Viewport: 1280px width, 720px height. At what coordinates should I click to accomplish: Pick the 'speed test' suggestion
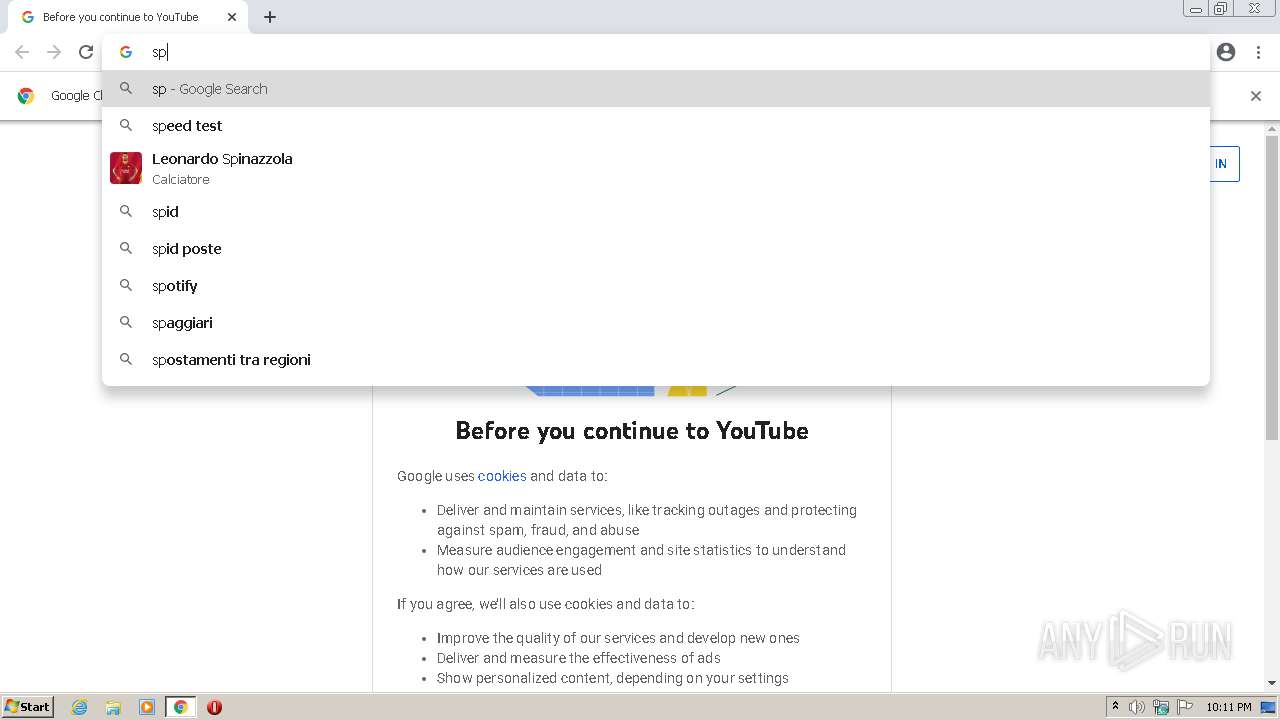click(656, 125)
